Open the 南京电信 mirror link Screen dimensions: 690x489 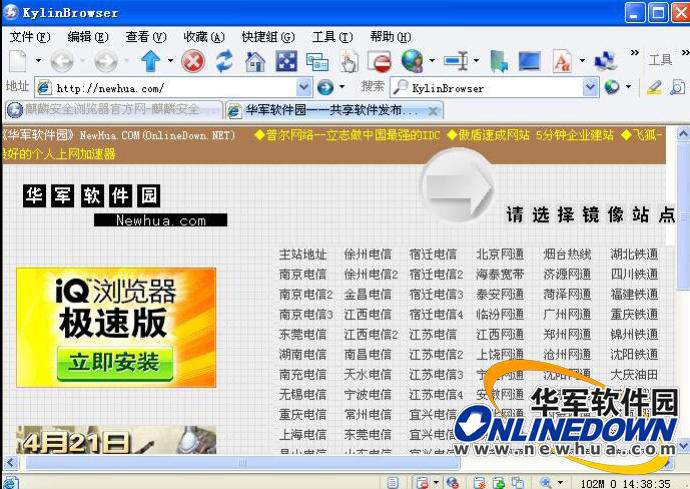click(303, 274)
